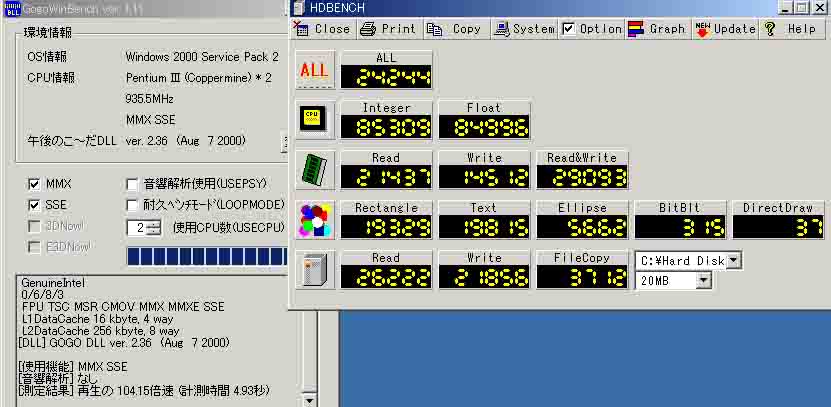Click the Update toolbar button
The image size is (831, 407).
[726, 29]
